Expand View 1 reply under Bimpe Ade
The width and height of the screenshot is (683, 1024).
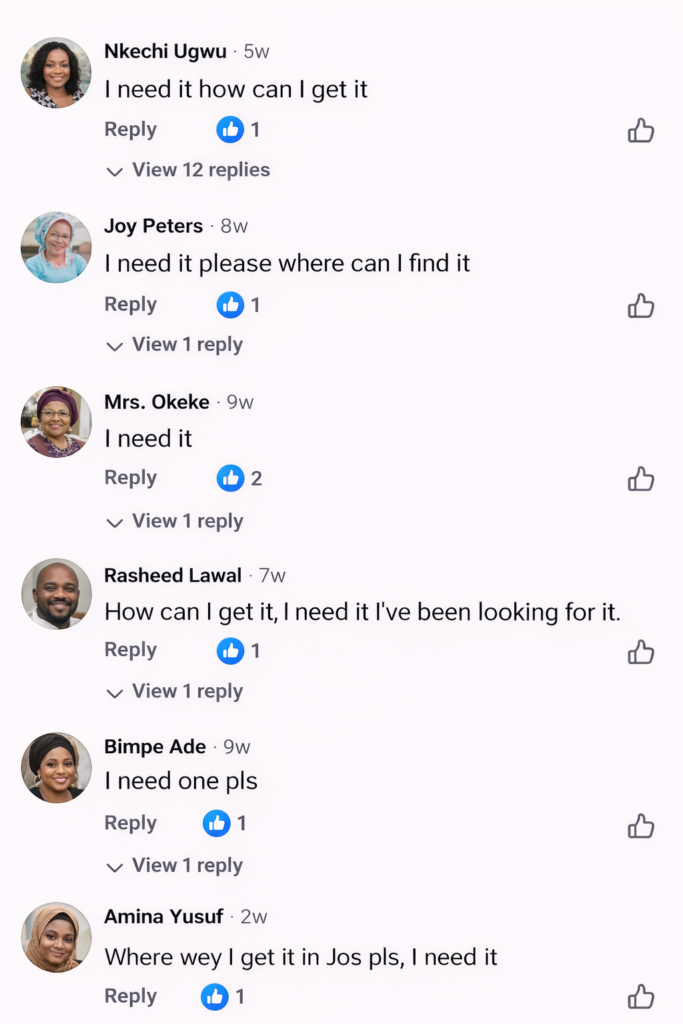(x=175, y=866)
